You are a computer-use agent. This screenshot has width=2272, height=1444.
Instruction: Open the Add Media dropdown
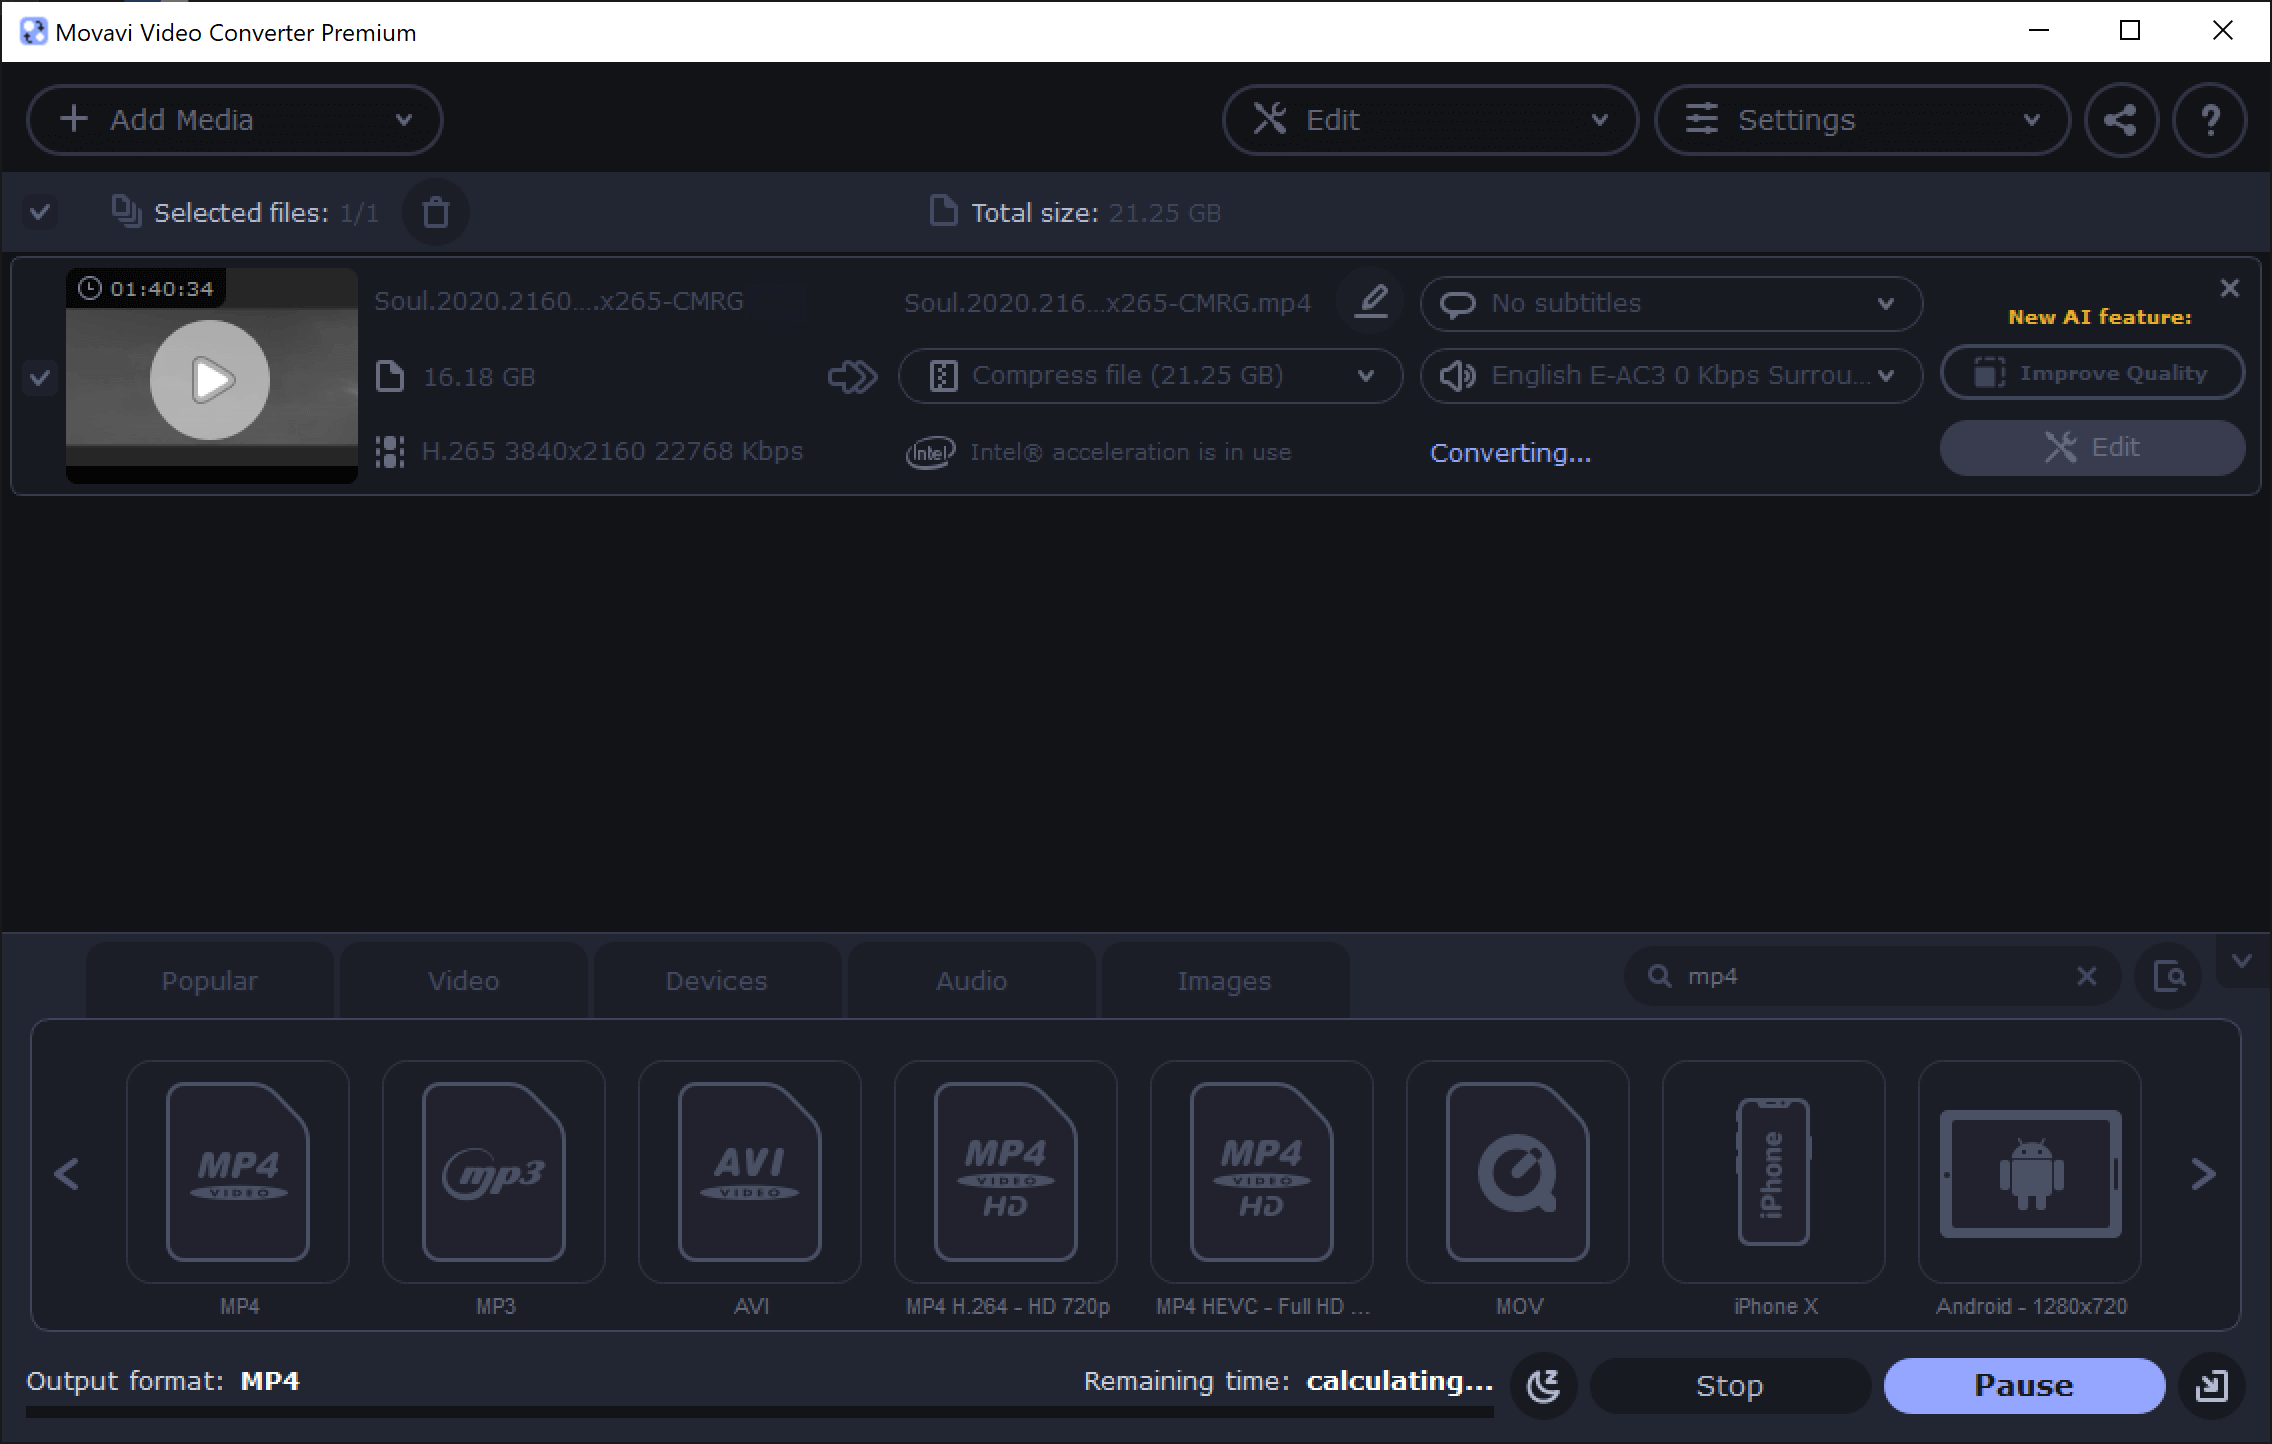[235, 120]
